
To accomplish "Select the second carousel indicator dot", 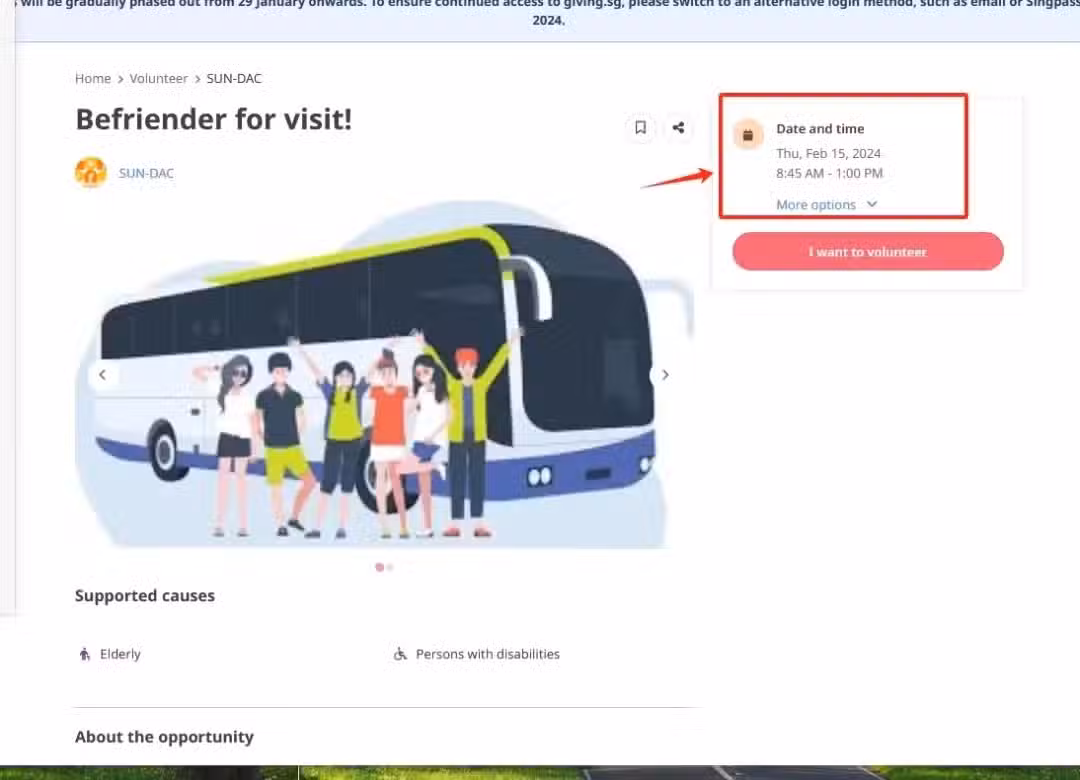I will pyautogui.click(x=391, y=567).
